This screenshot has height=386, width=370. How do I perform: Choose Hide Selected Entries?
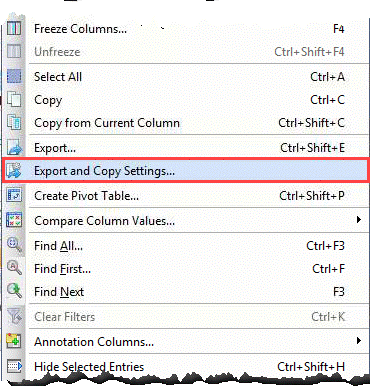[186, 367]
